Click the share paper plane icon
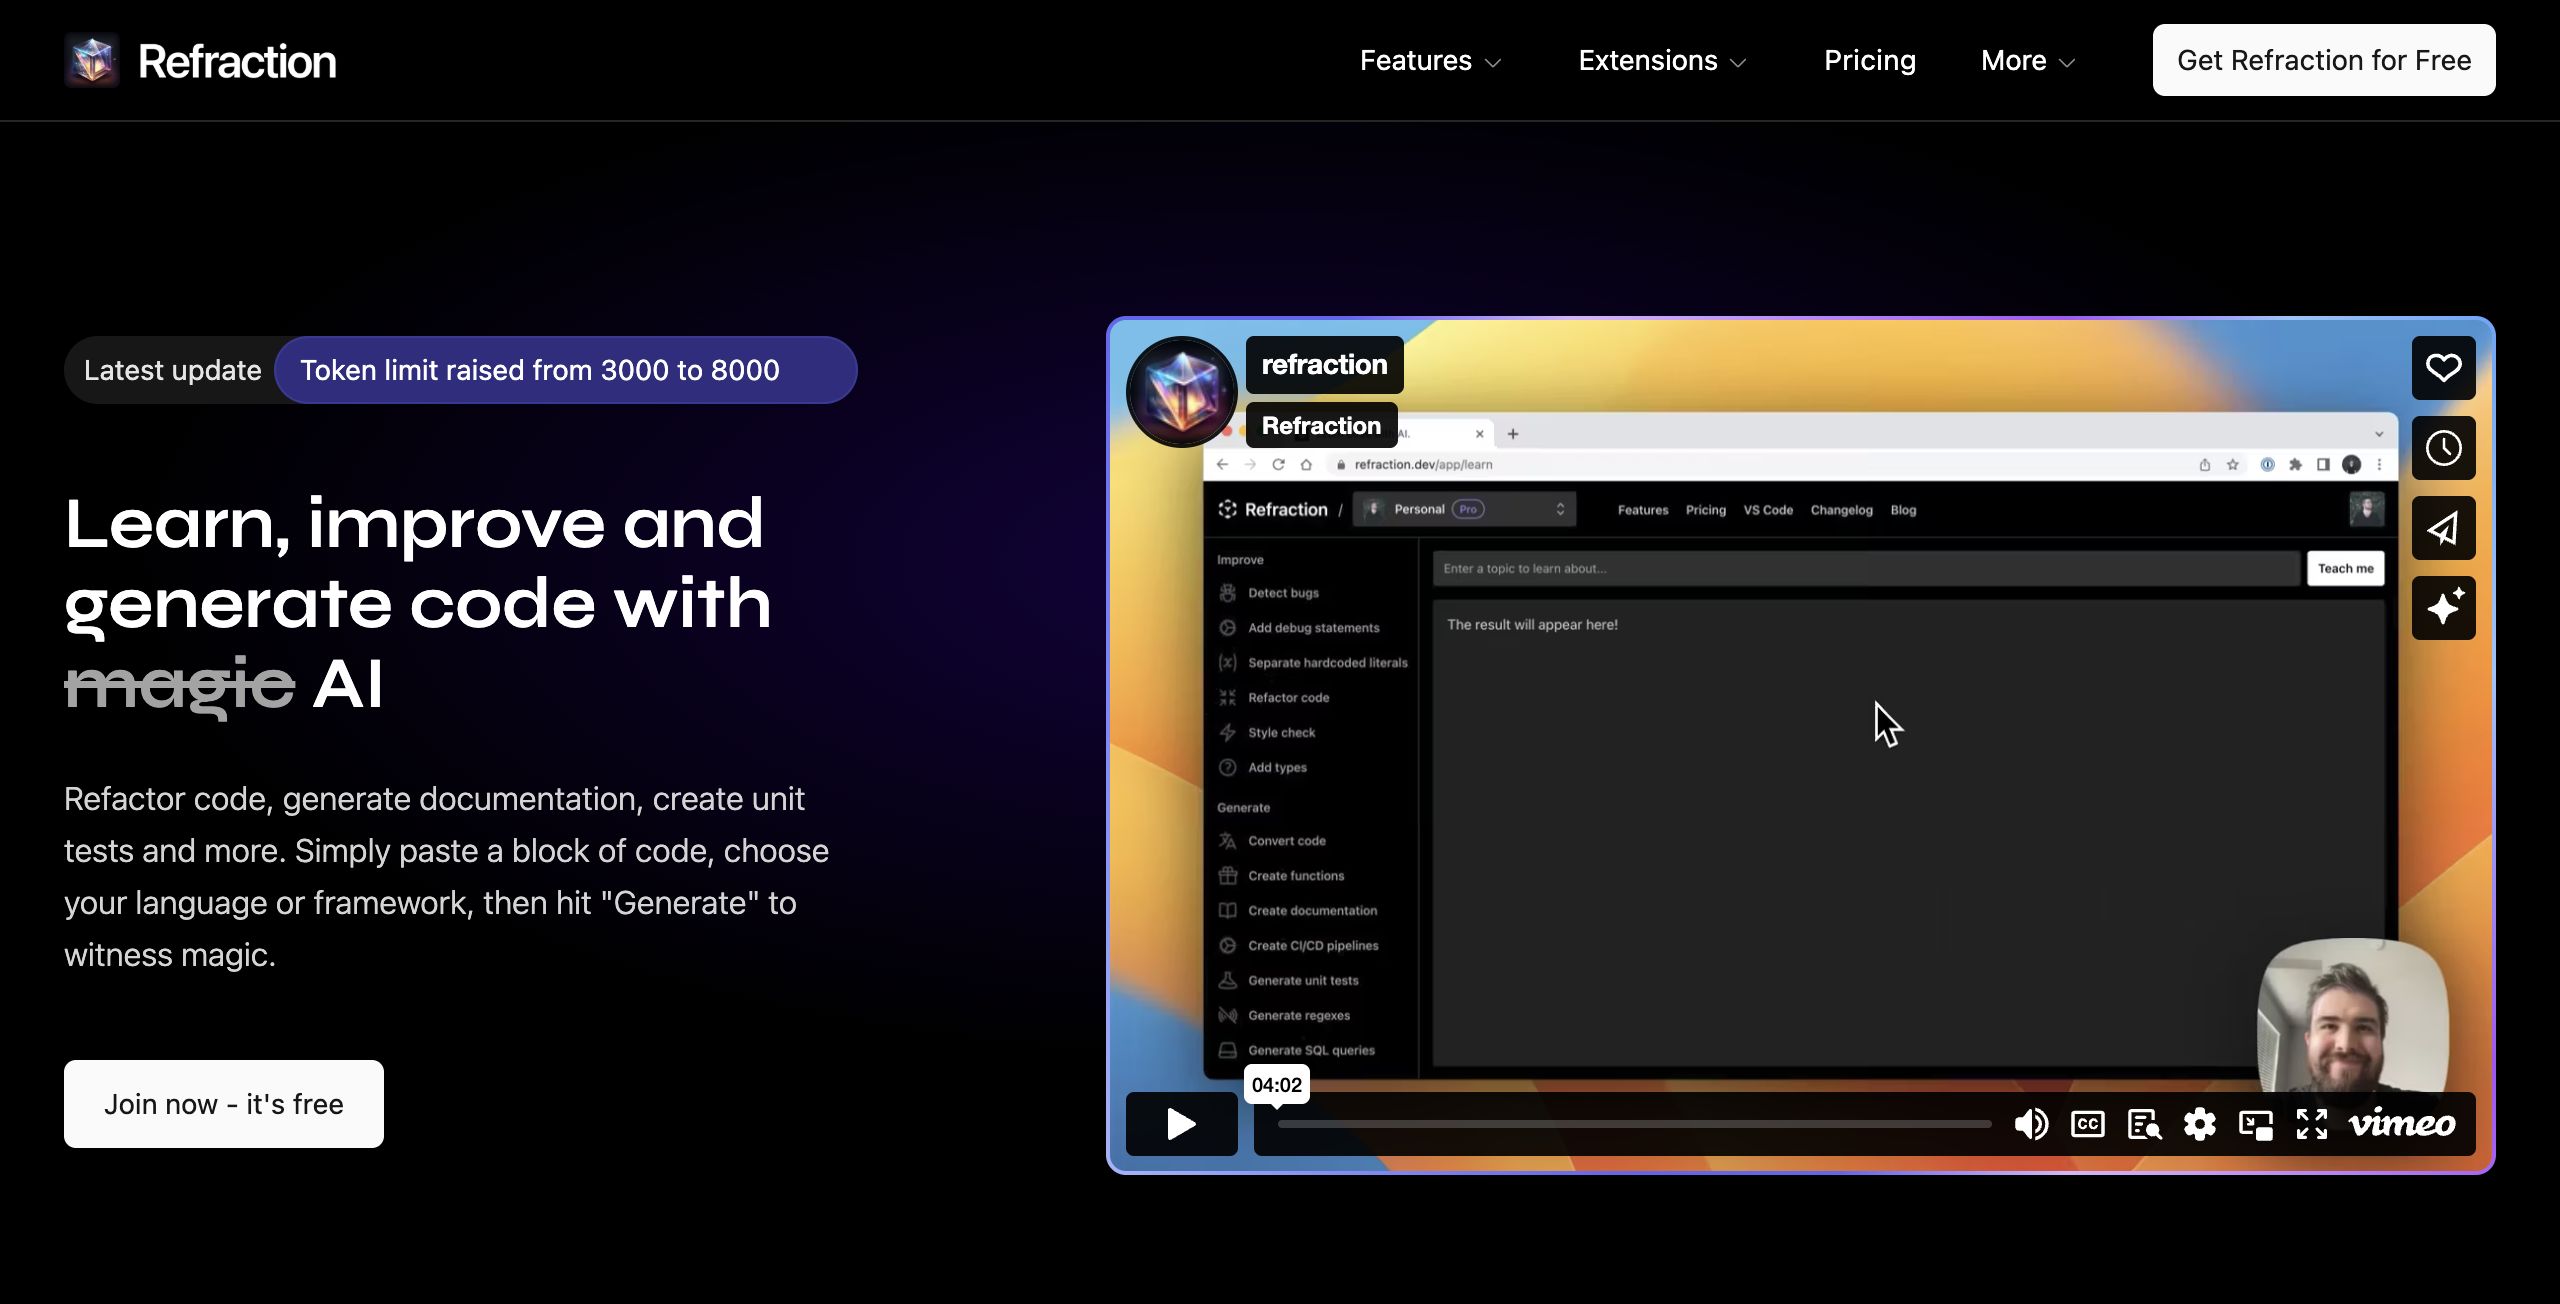Image resolution: width=2560 pixels, height=1304 pixels. pos(2443,528)
